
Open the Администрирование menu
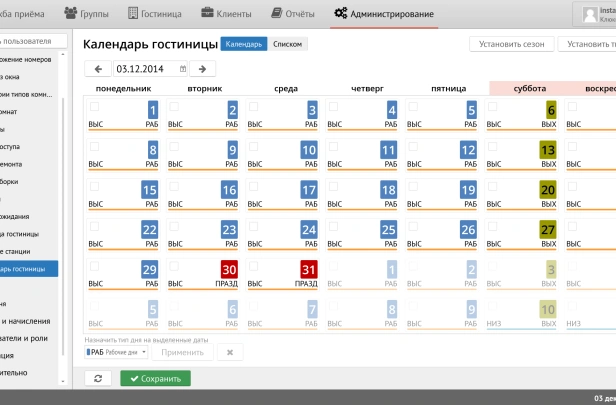pos(385,14)
